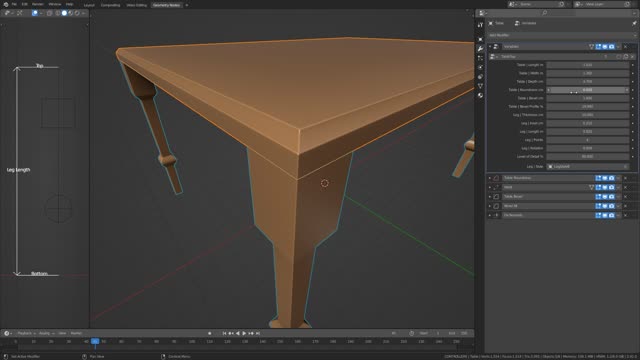Play the animation forward

[244, 333]
